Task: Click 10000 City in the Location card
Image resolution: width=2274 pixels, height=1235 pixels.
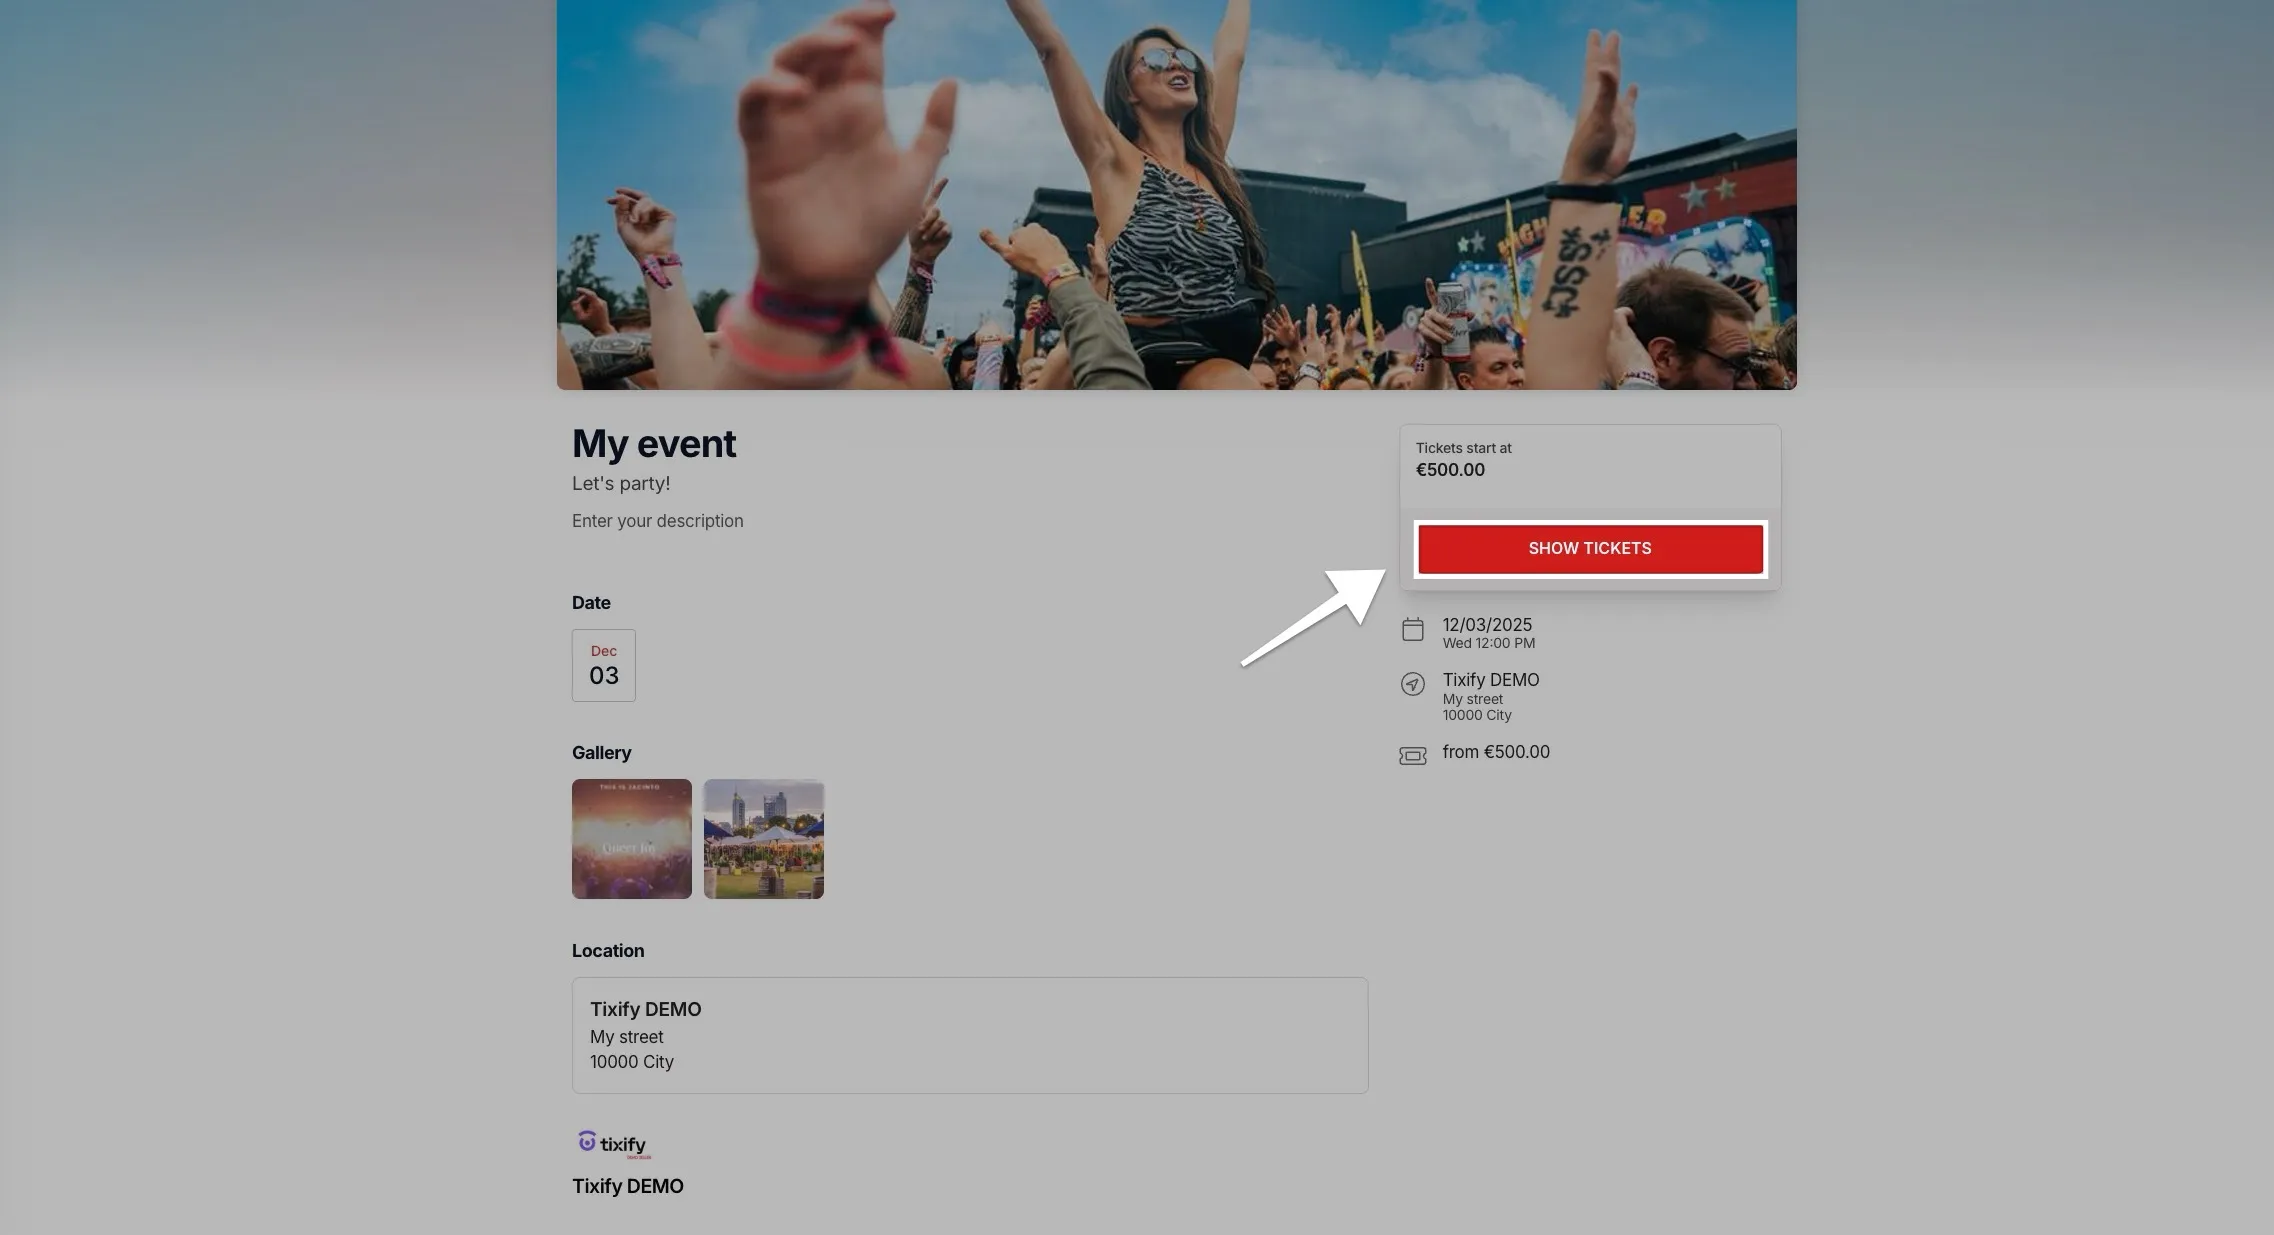Action: click(x=632, y=1062)
